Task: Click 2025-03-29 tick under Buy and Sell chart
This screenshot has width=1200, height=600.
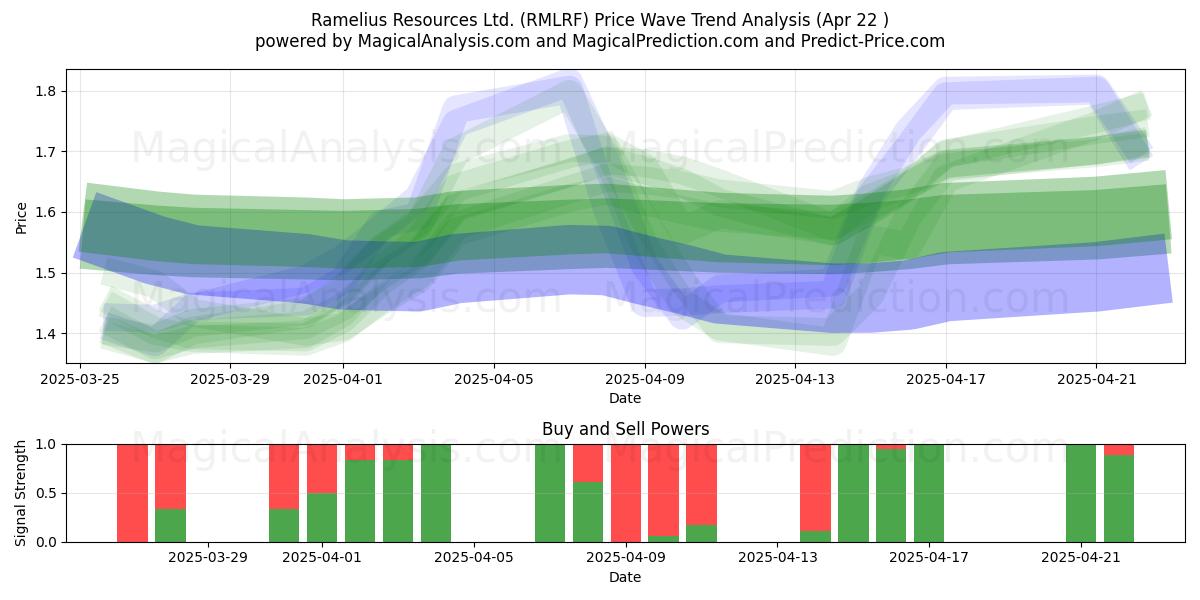Action: click(x=209, y=558)
